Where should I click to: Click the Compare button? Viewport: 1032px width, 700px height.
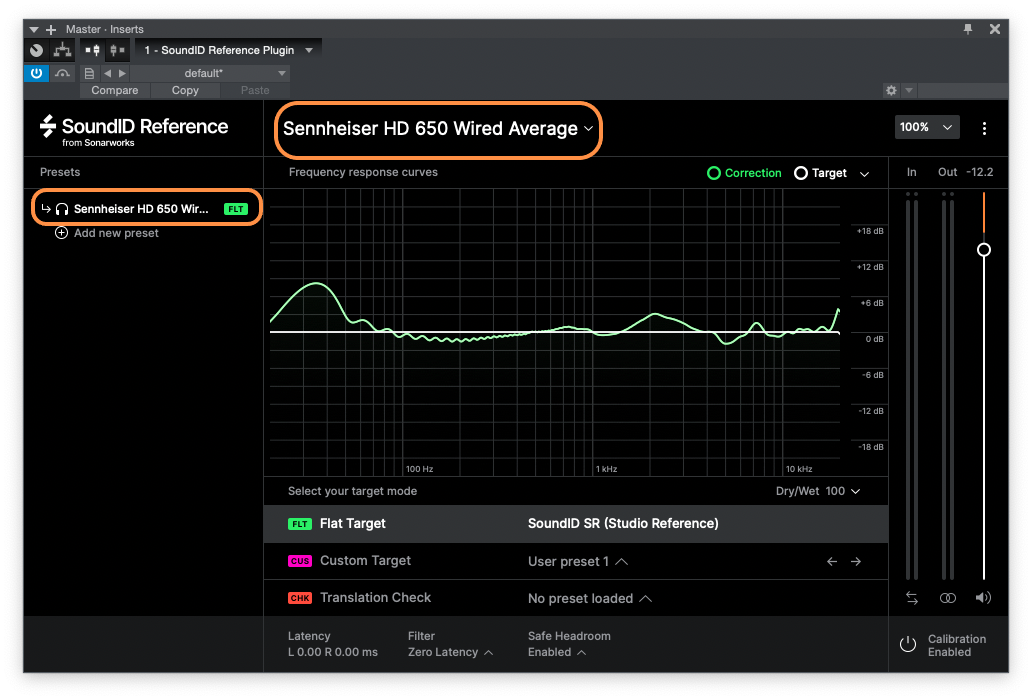tap(115, 91)
